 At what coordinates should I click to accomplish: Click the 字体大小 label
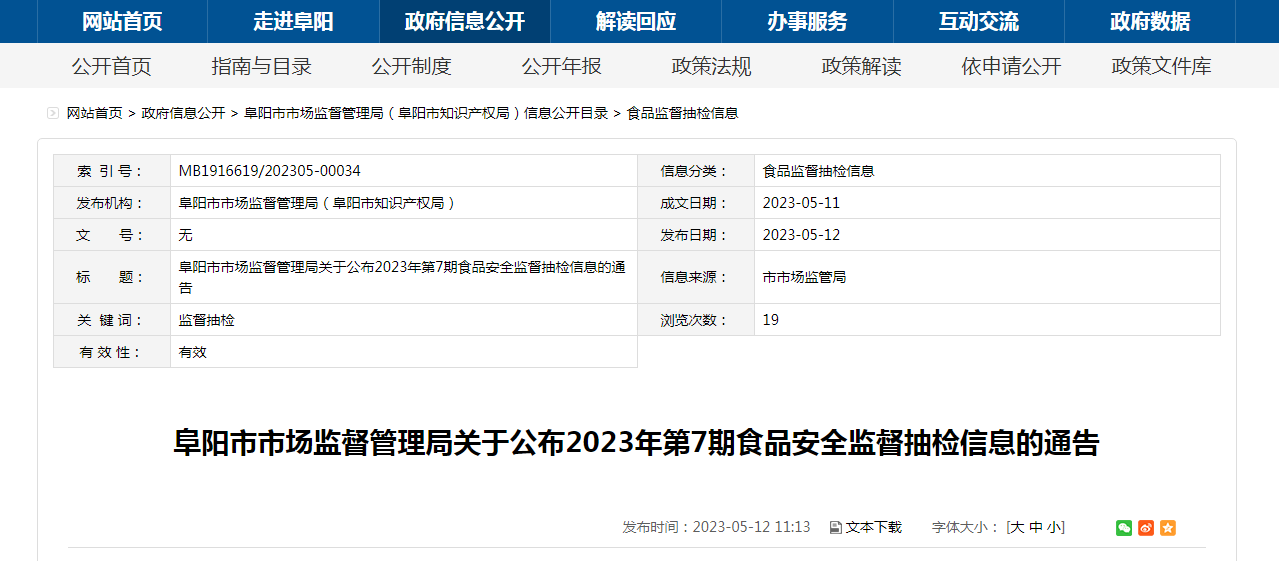[x=966, y=528]
